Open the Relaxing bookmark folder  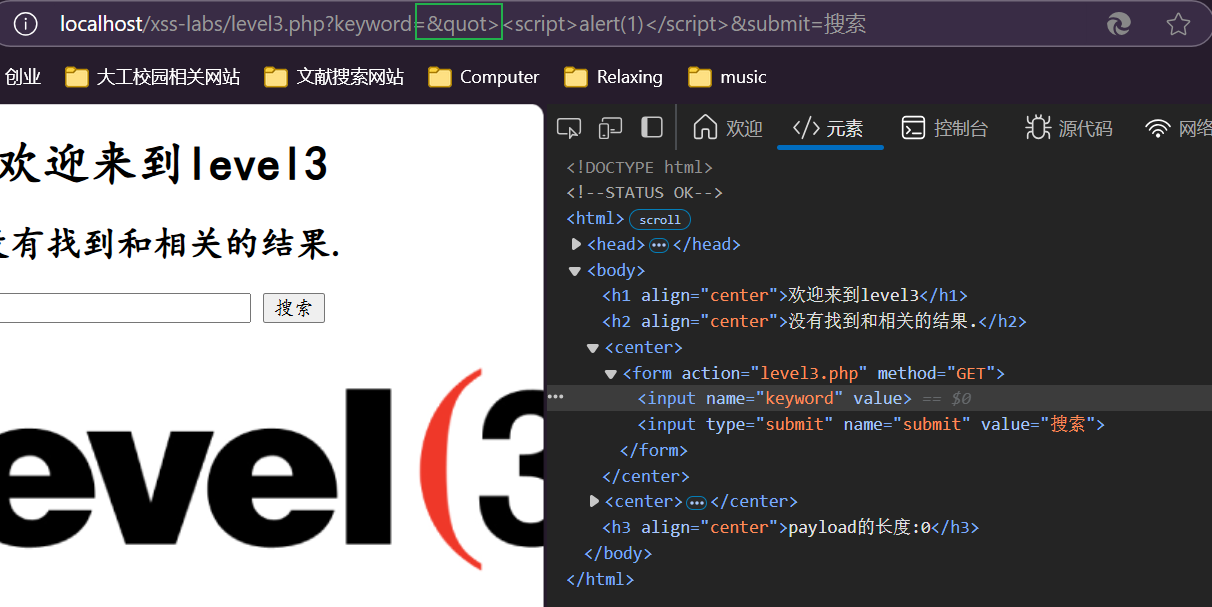613,77
